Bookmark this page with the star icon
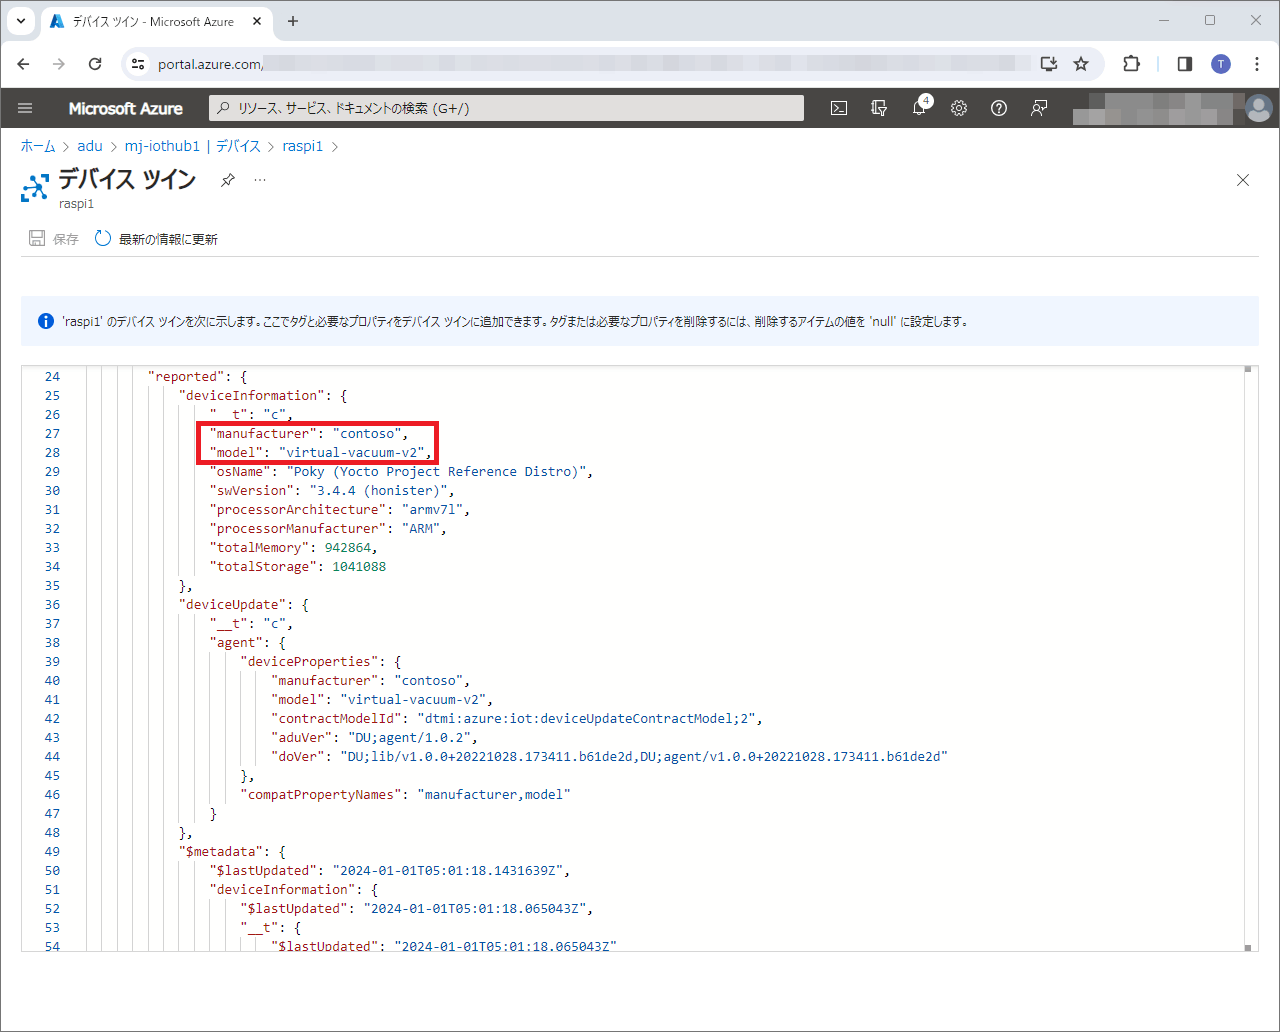The height and width of the screenshot is (1032, 1280). click(1081, 64)
